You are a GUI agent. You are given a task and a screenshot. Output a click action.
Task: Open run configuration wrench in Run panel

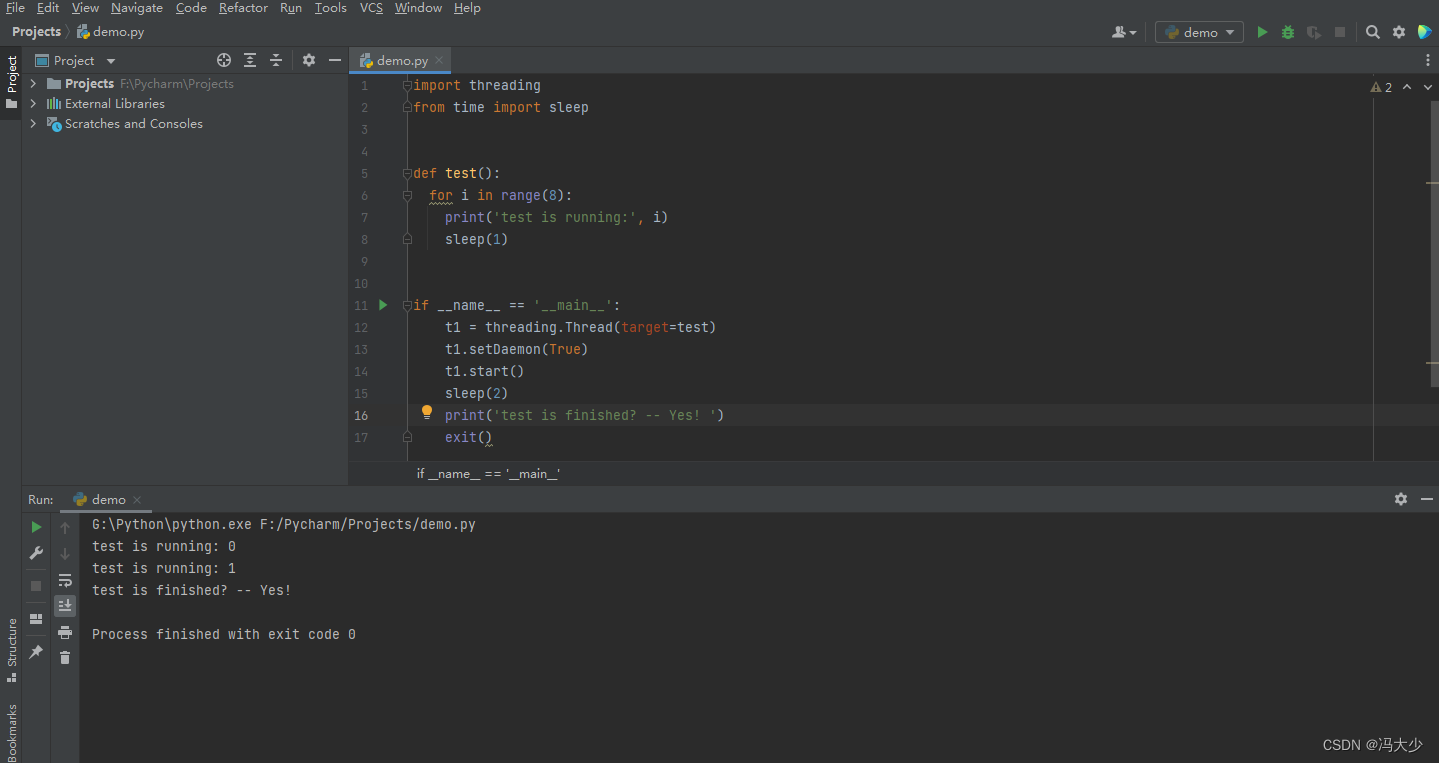[x=36, y=553]
